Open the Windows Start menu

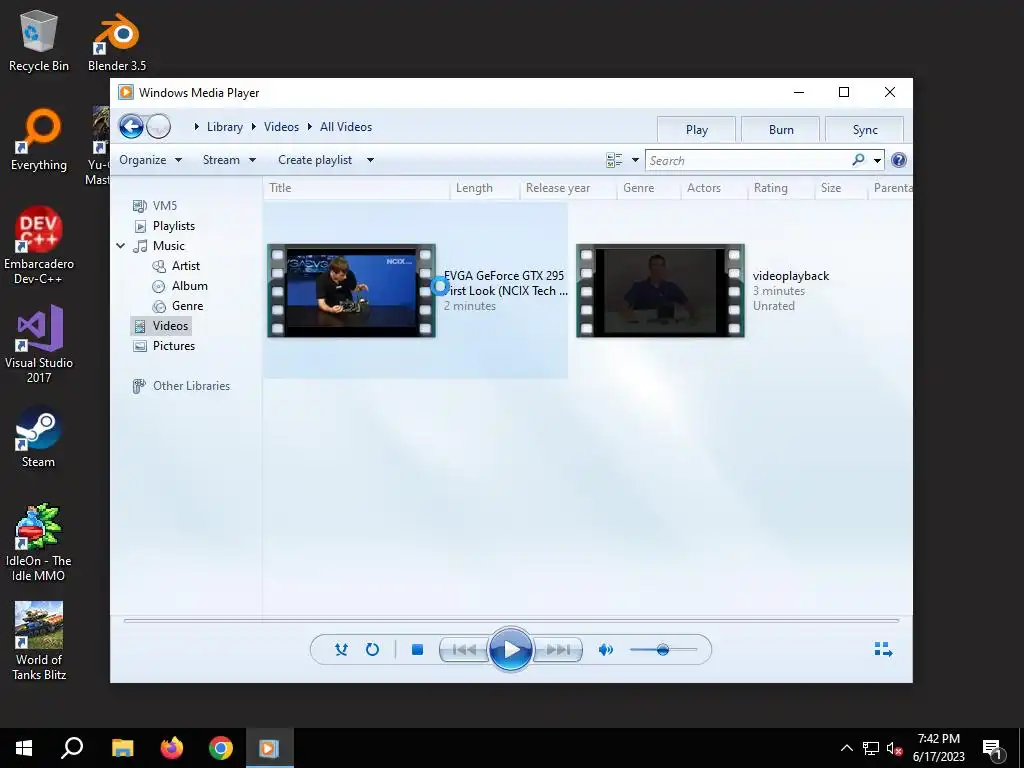pos(24,748)
